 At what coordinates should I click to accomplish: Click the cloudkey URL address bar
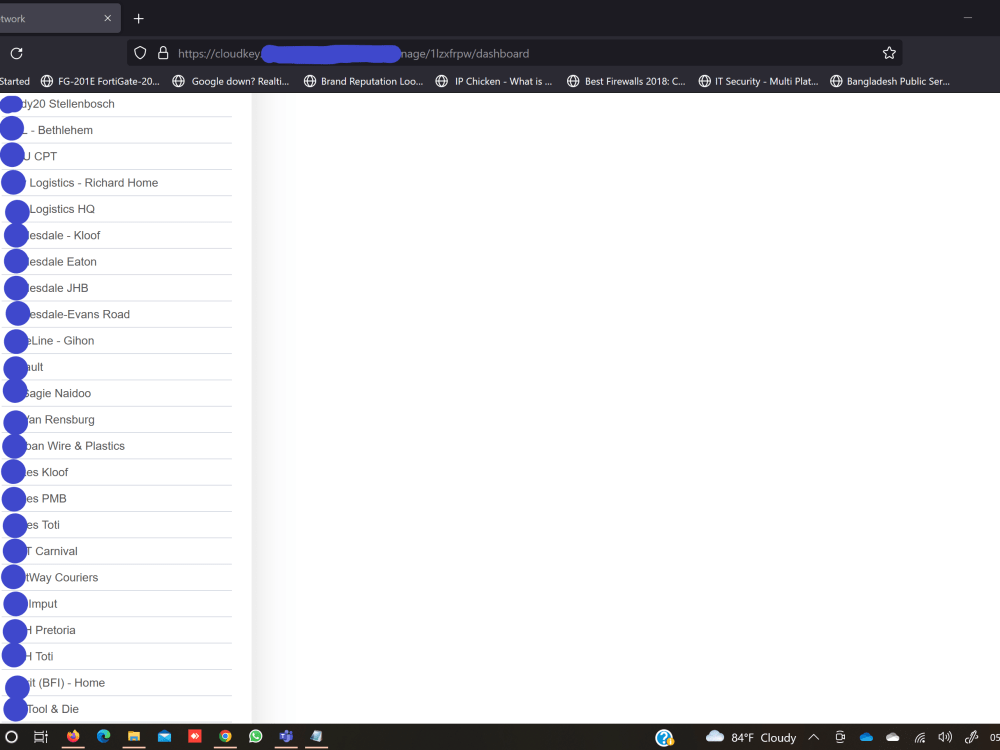pos(514,54)
